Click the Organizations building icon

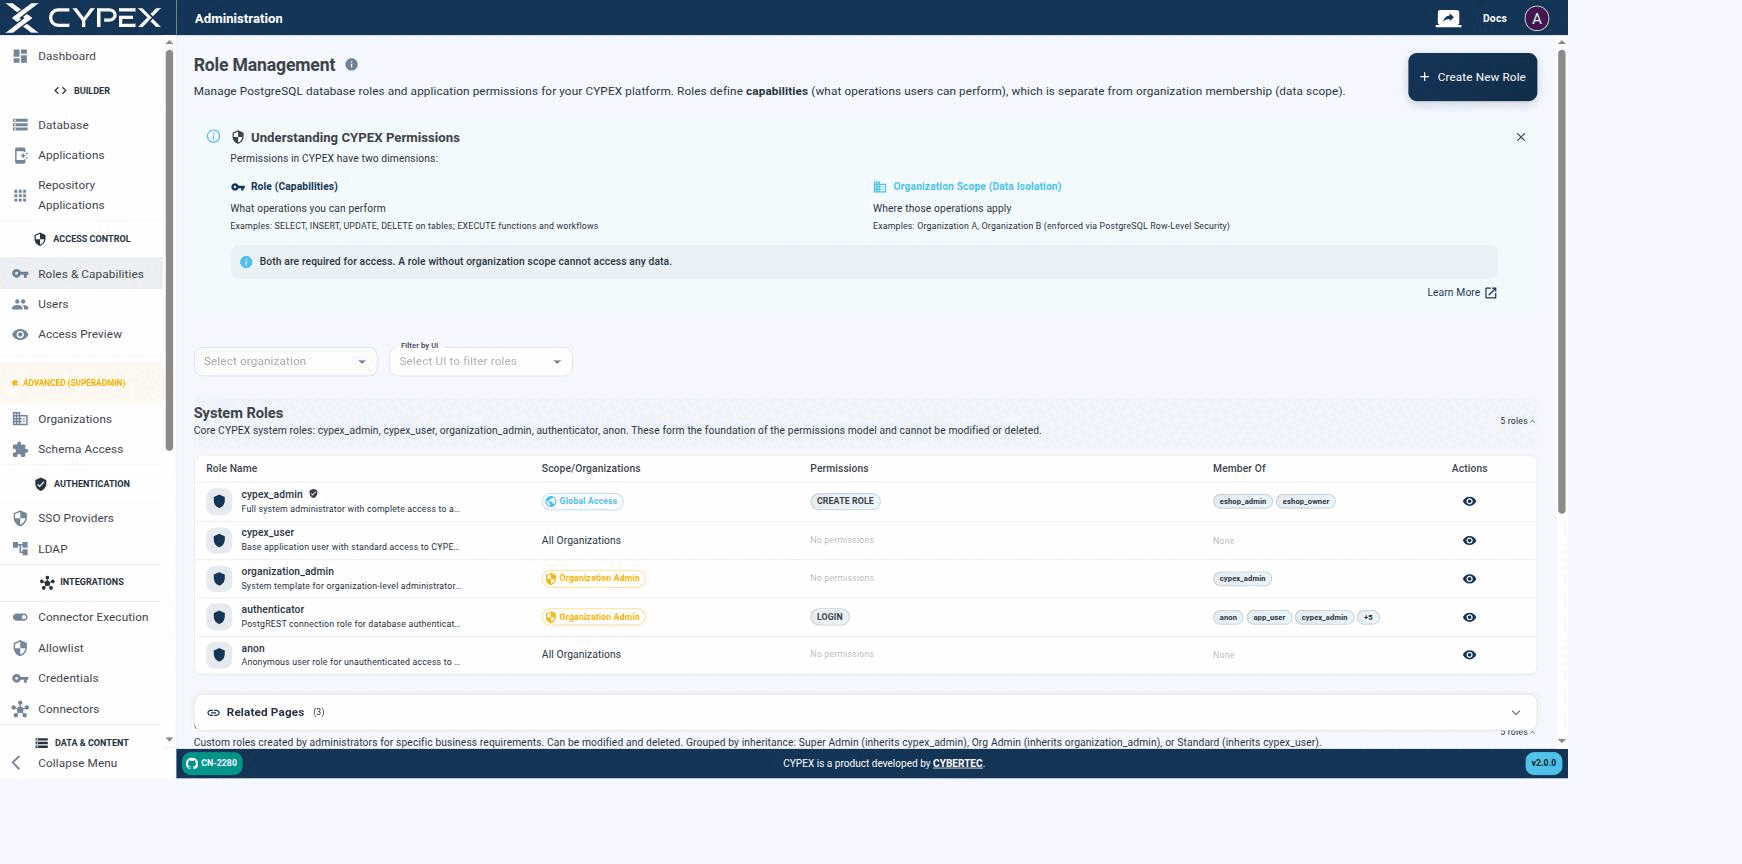pyautogui.click(x=20, y=419)
